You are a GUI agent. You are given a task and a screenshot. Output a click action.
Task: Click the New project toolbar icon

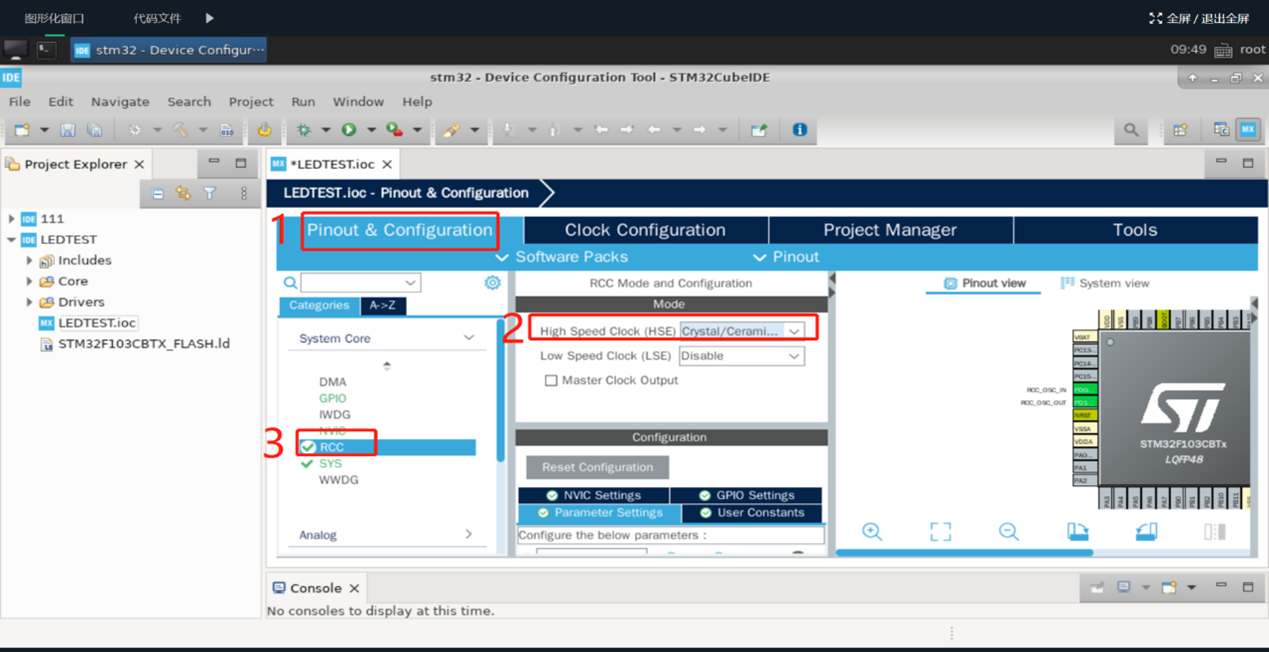tap(22, 130)
